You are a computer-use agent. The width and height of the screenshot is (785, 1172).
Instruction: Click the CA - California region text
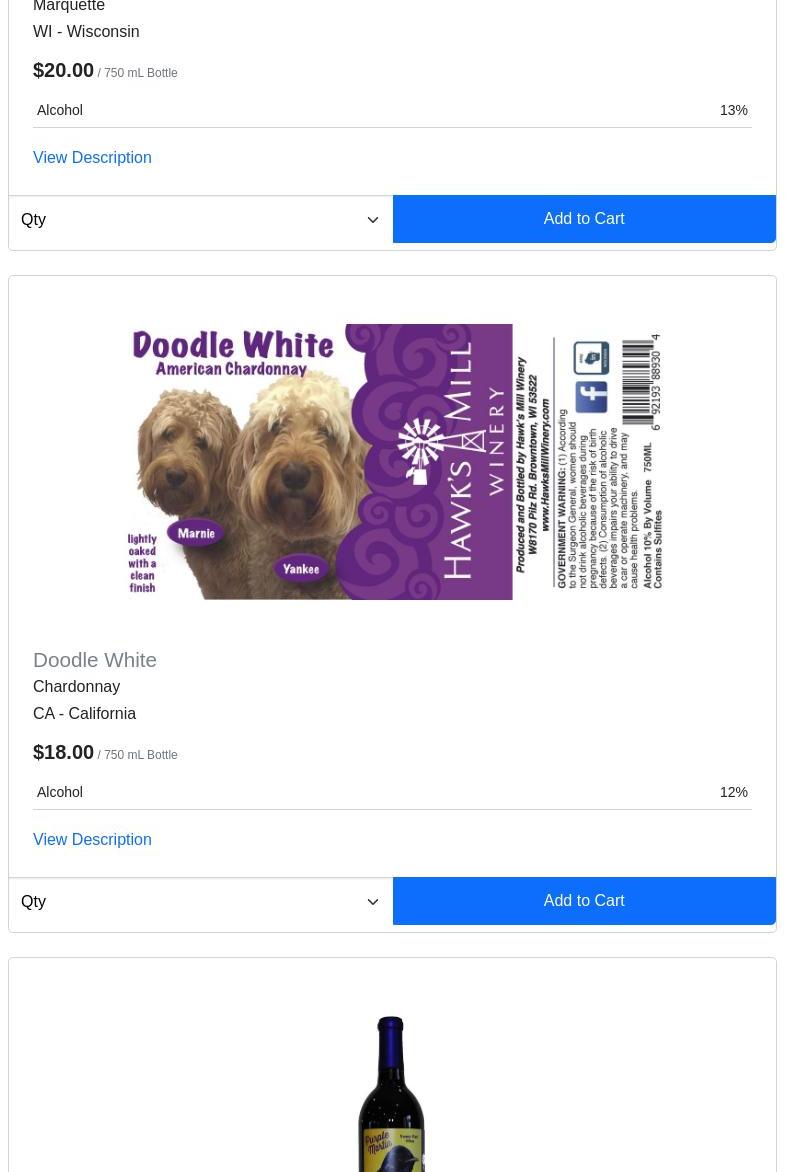point(84,714)
